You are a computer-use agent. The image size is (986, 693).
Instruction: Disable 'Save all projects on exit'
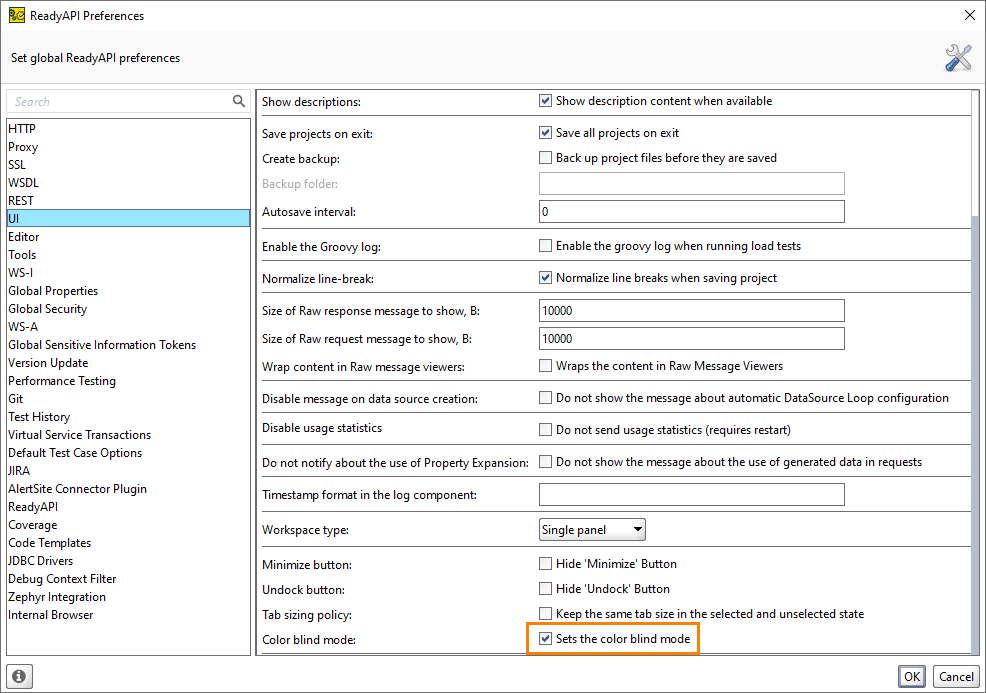click(x=546, y=131)
